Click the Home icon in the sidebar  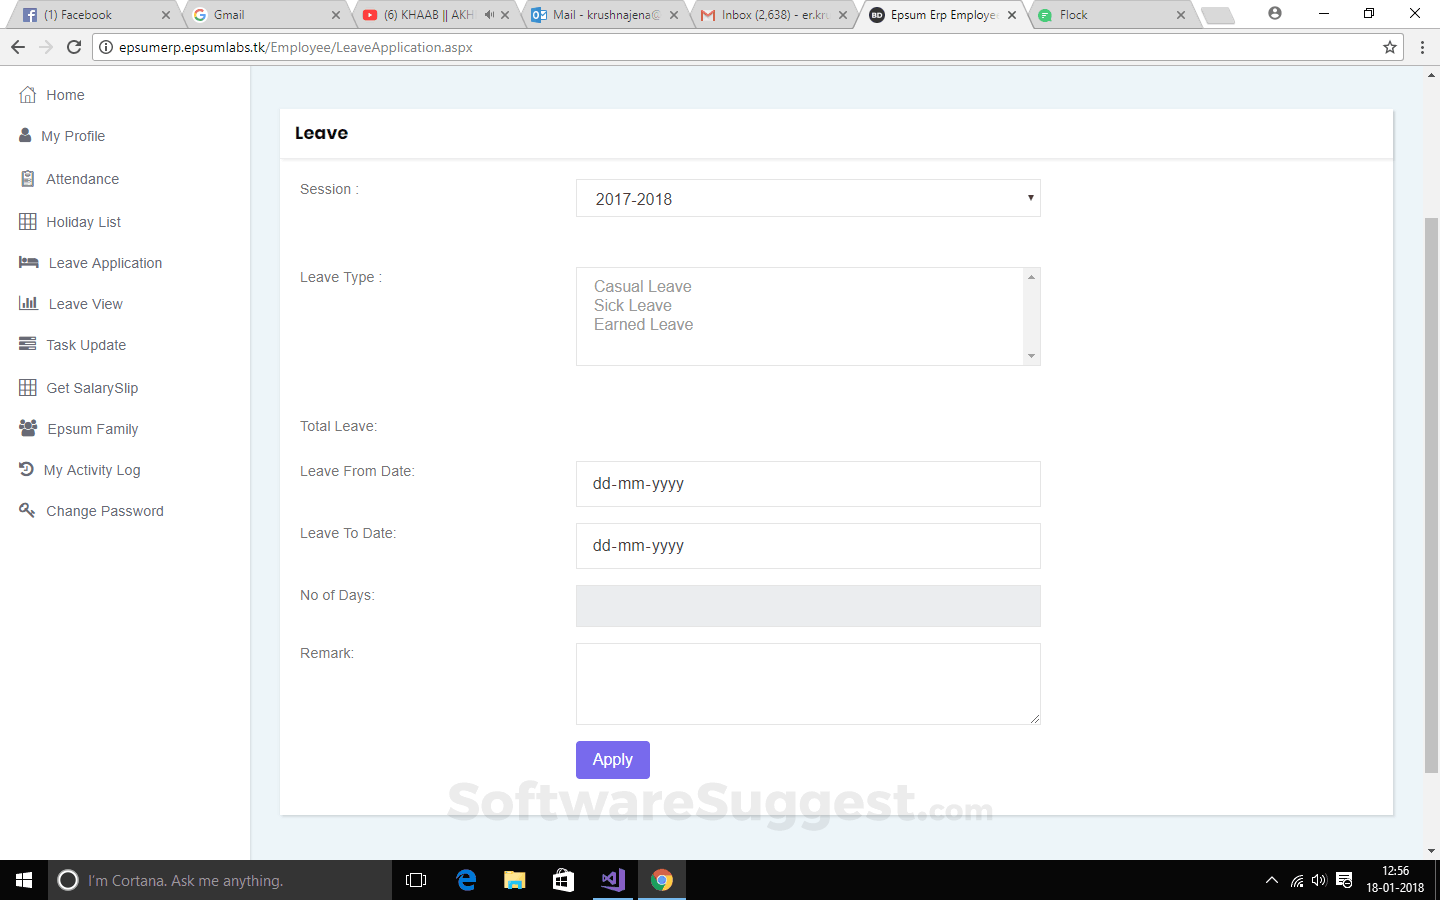[x=27, y=94]
